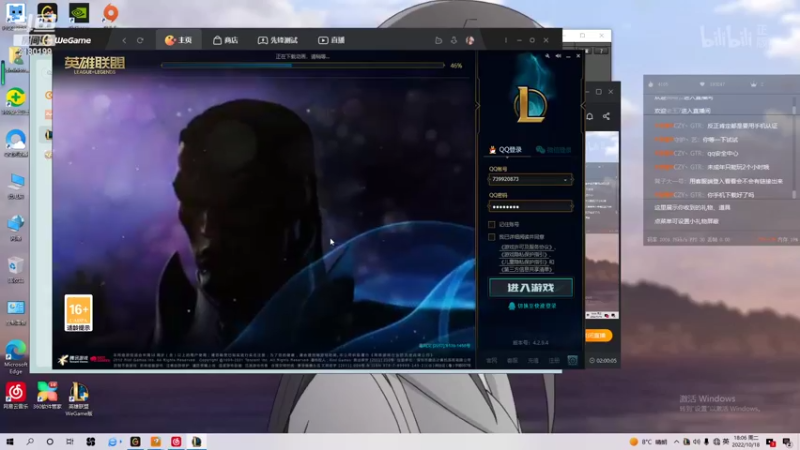Viewport: 800px width, 450px height.
Task: Open the 直播 live tab
Action: [332, 40]
